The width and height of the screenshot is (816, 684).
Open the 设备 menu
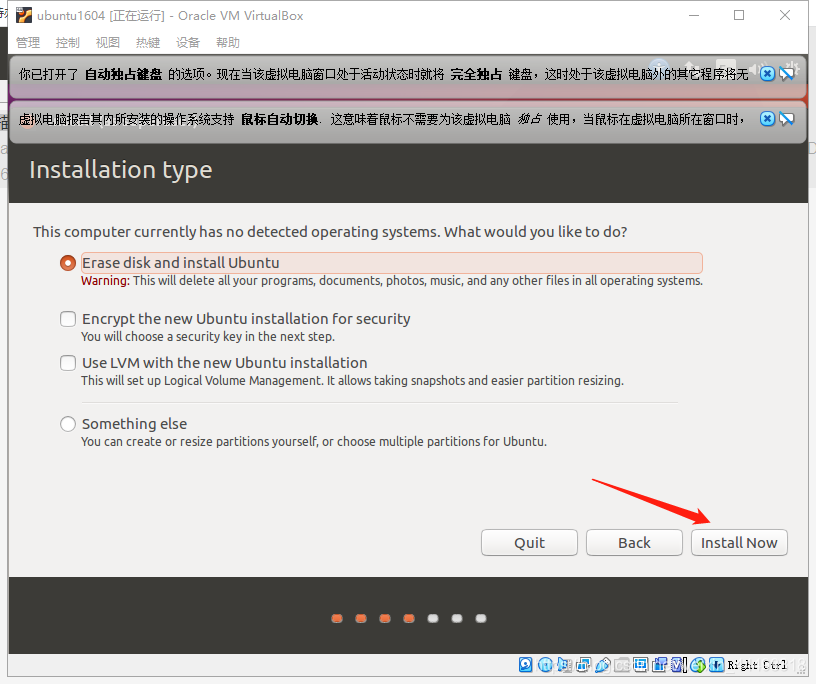point(188,42)
